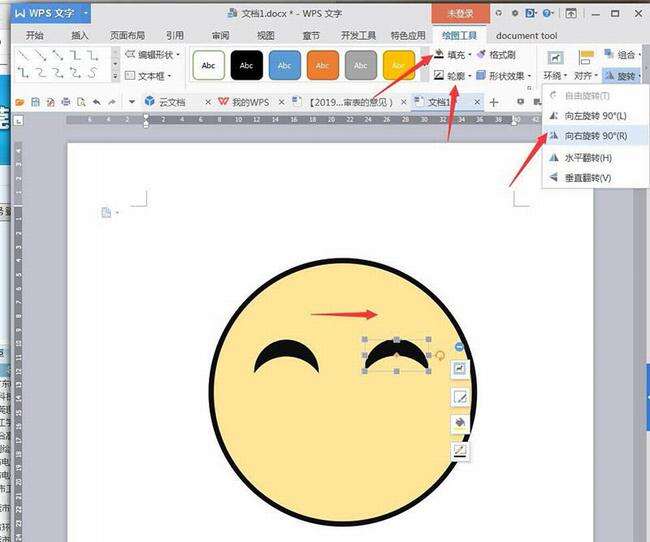Click the open folder icon in the quick toolbar
650x542 pixels.
[19, 102]
